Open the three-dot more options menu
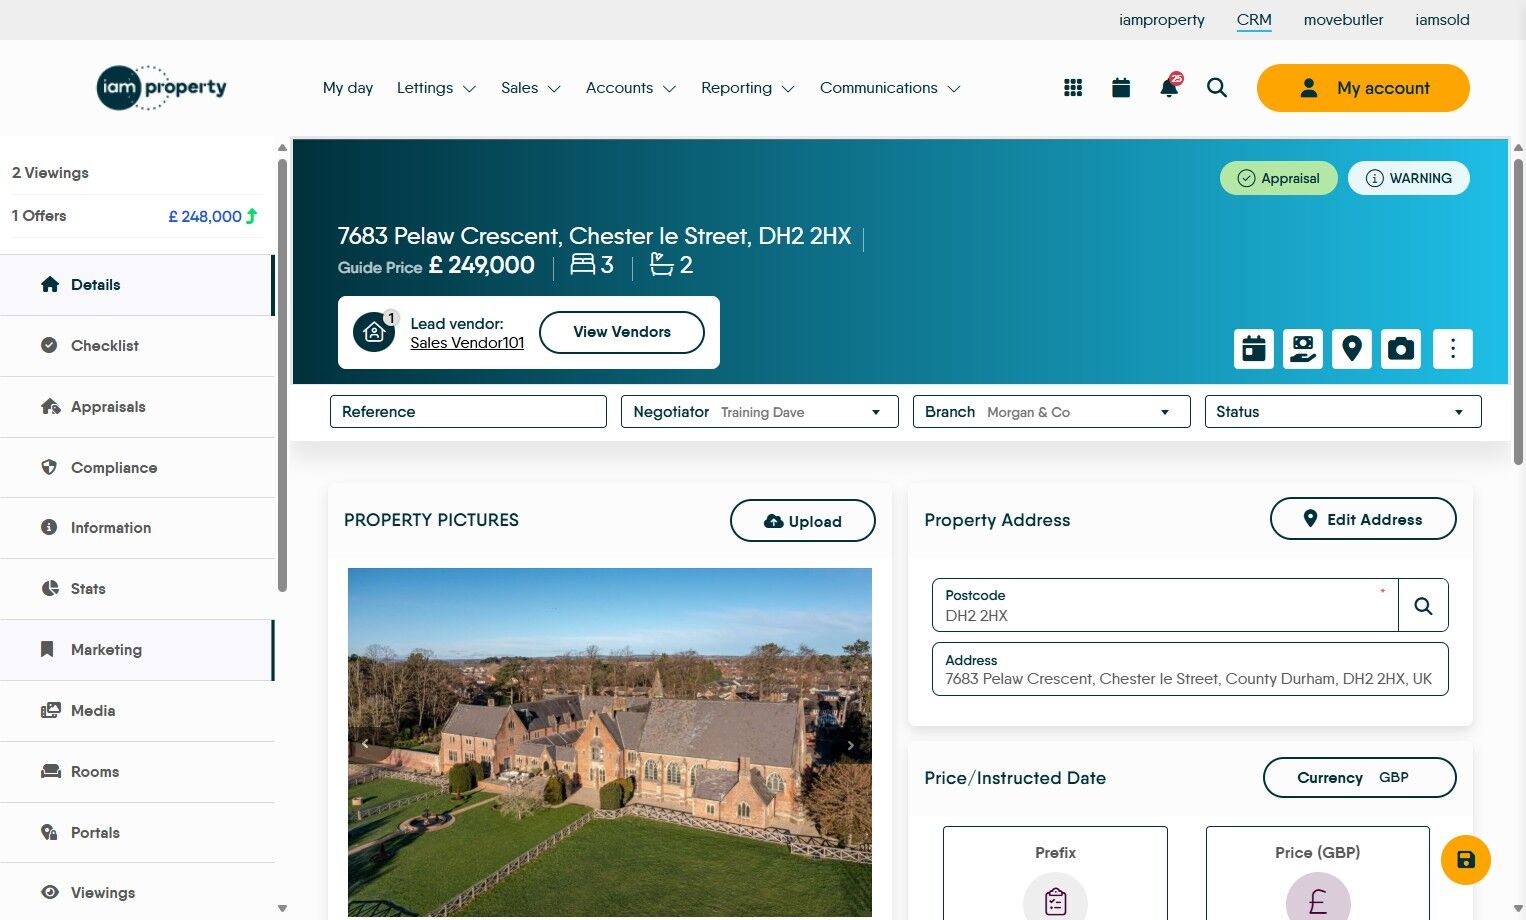Screen dimensions: 1526x920 click(x=1453, y=349)
